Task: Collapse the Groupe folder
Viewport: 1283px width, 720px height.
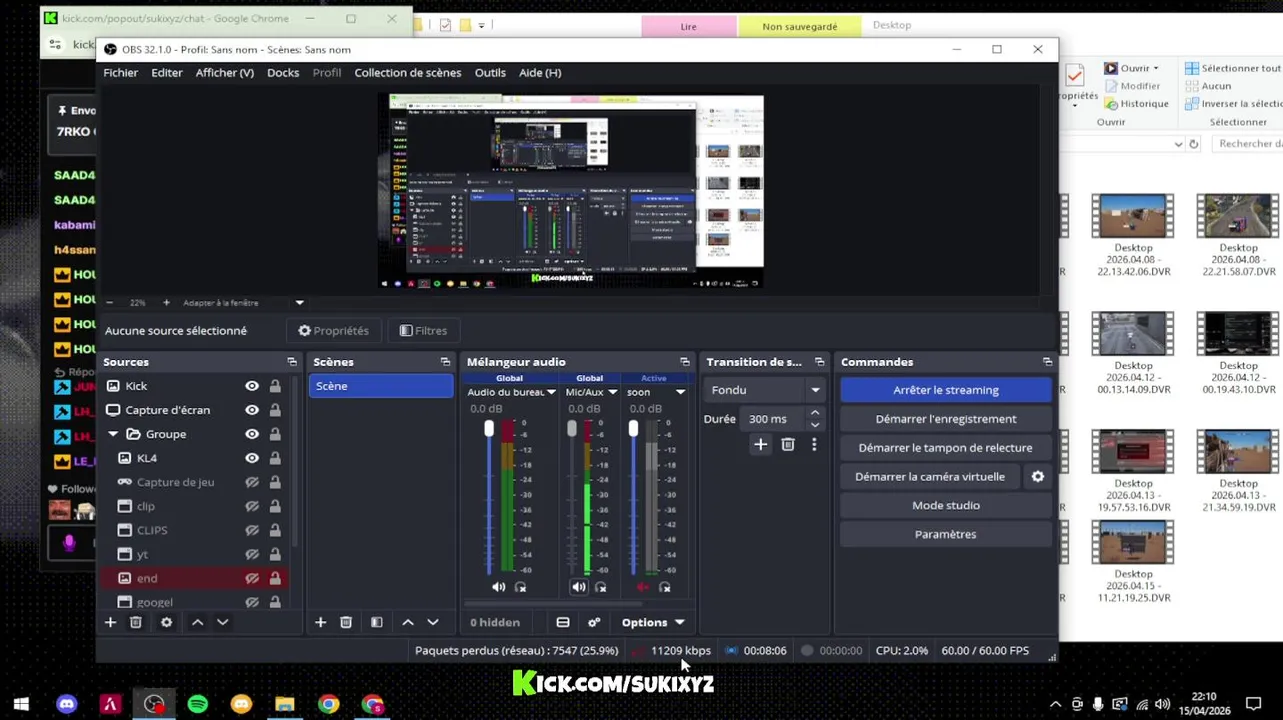Action: [113, 434]
